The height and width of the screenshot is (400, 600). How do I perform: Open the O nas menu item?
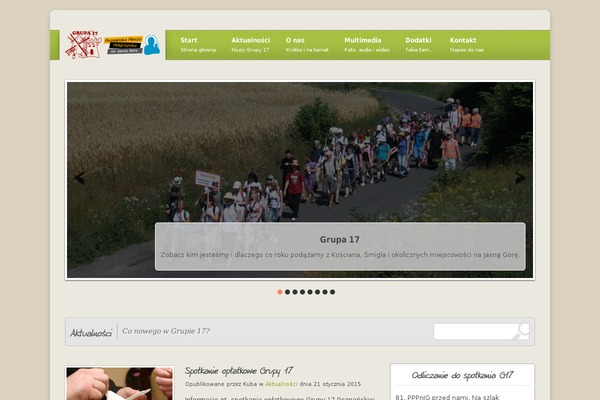click(x=307, y=45)
